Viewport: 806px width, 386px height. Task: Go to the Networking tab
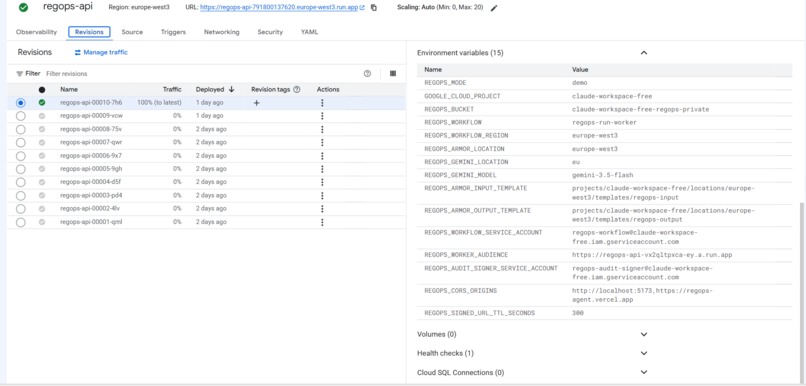click(222, 32)
